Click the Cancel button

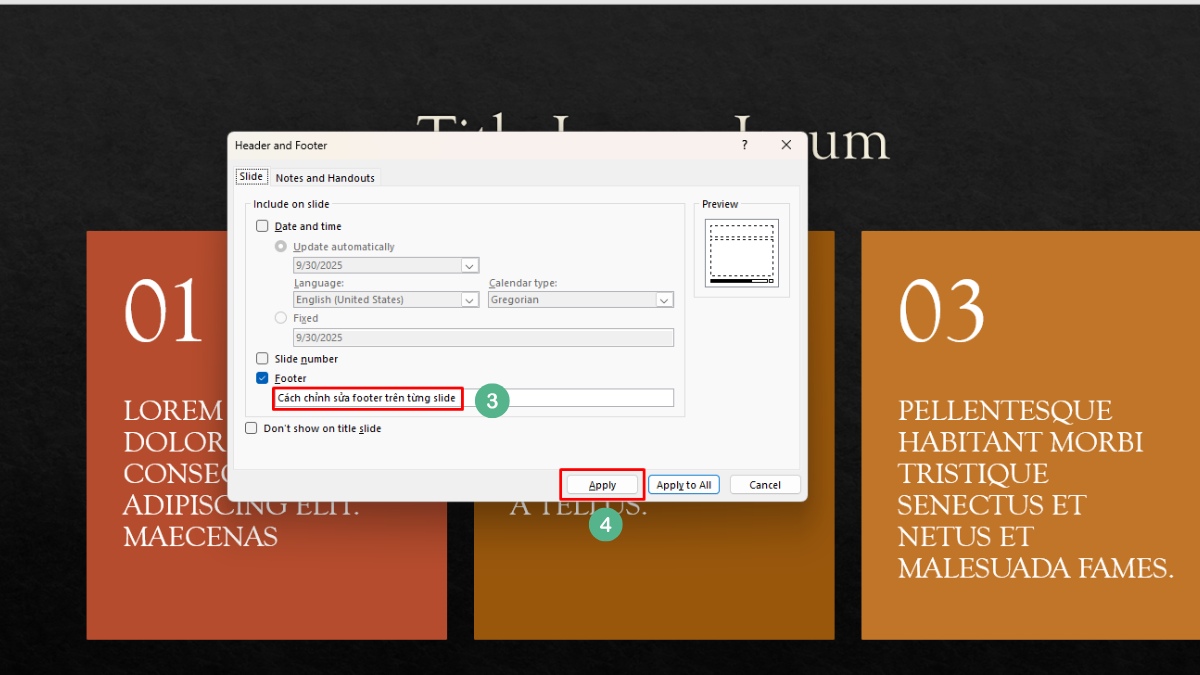764,484
